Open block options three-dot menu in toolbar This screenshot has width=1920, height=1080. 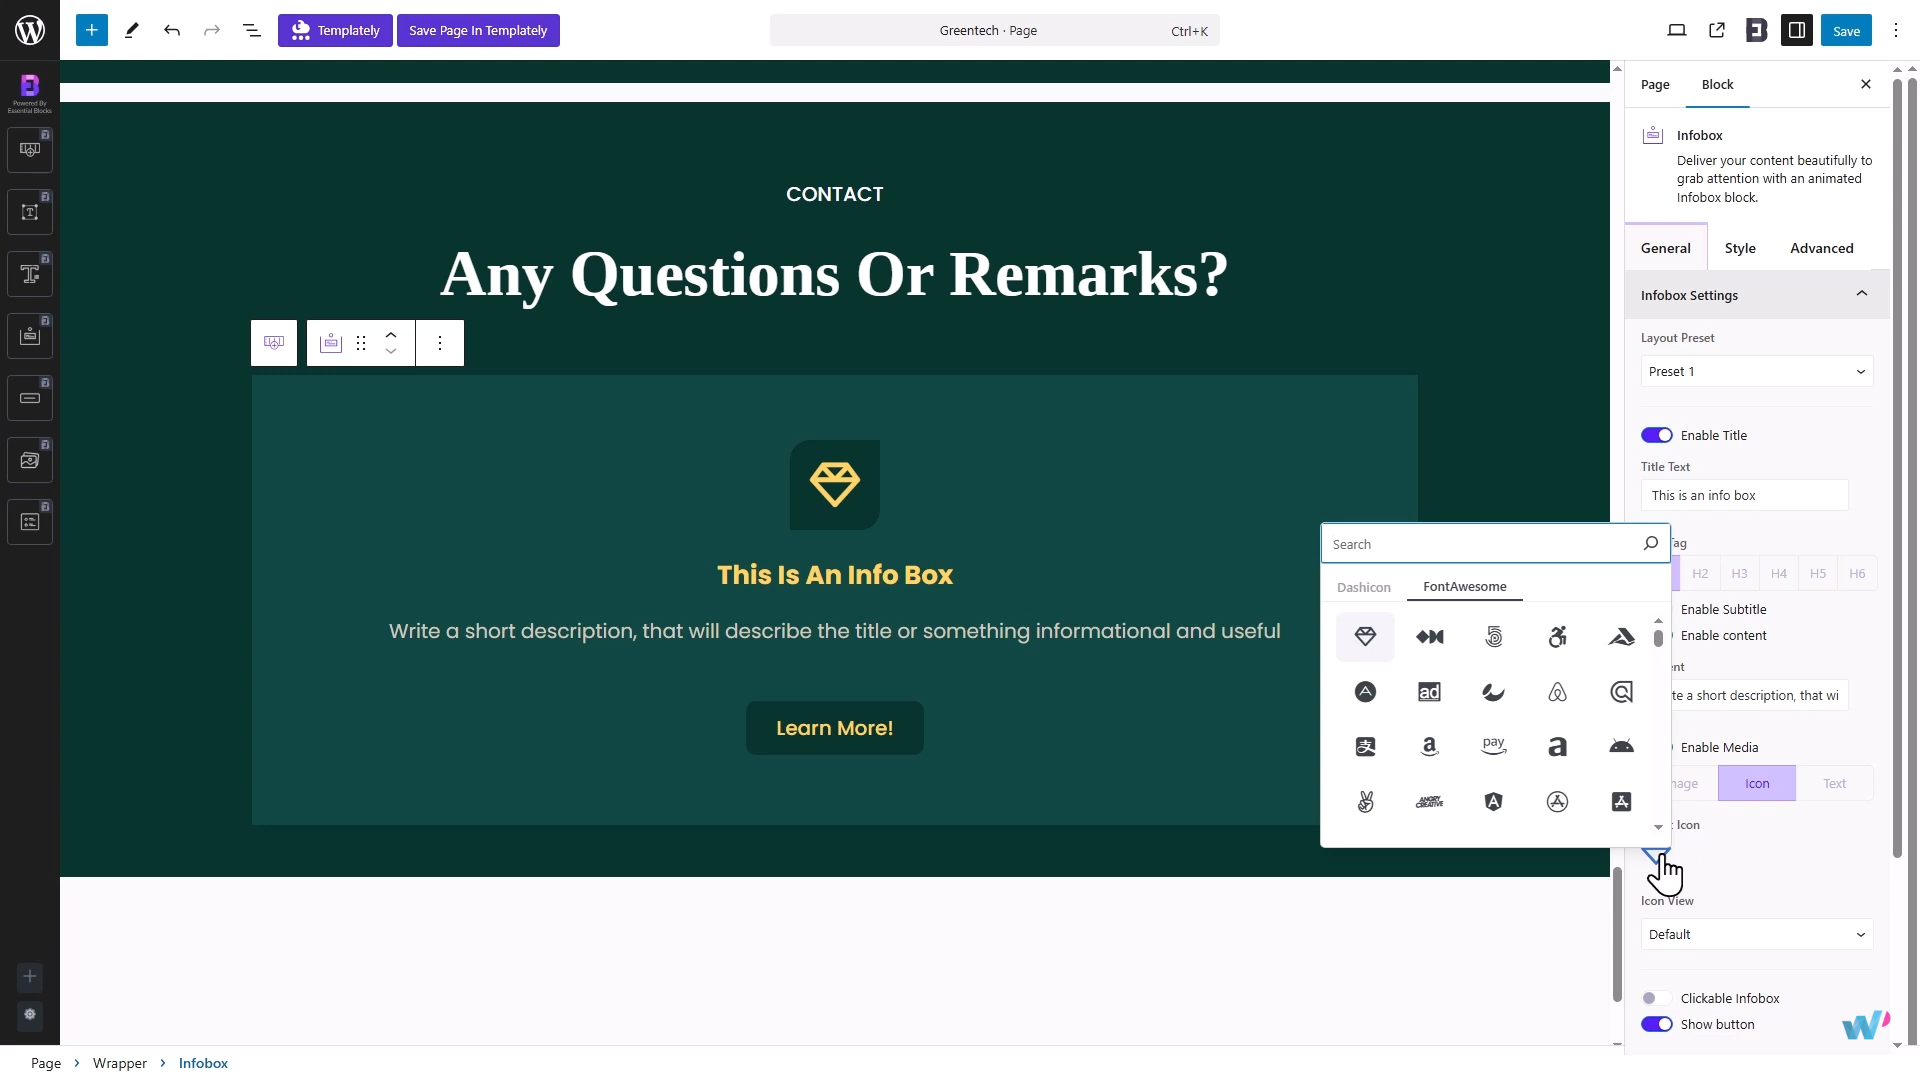pos(440,343)
